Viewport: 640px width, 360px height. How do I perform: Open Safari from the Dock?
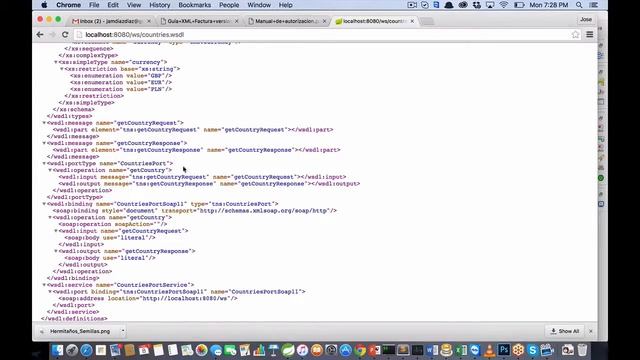86,350
